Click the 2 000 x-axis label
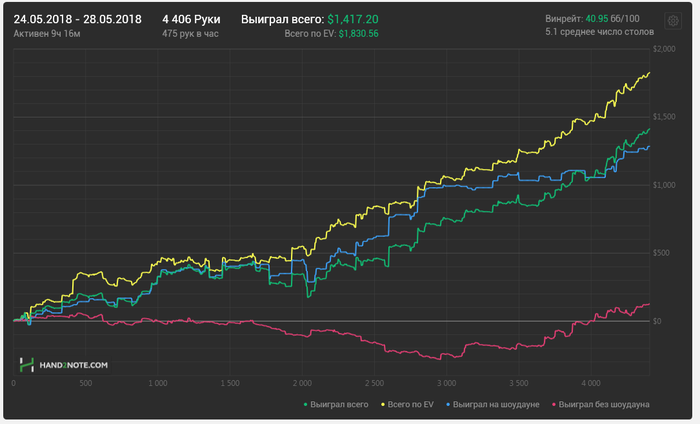The width and height of the screenshot is (700, 424). pos(302,383)
